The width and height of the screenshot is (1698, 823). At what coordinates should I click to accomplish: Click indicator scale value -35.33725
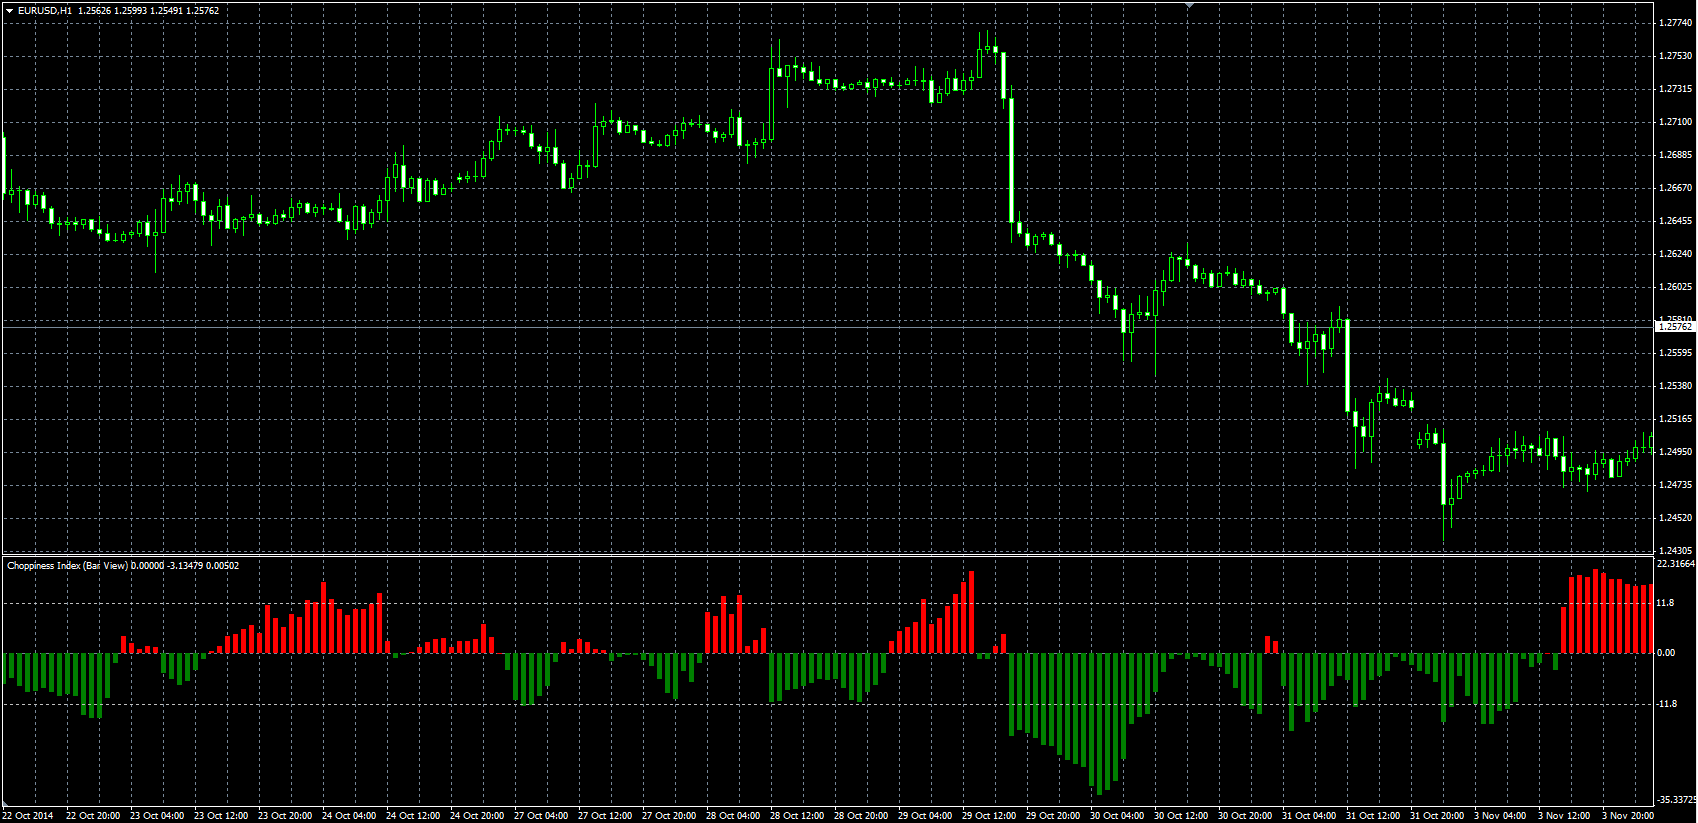point(1676,800)
